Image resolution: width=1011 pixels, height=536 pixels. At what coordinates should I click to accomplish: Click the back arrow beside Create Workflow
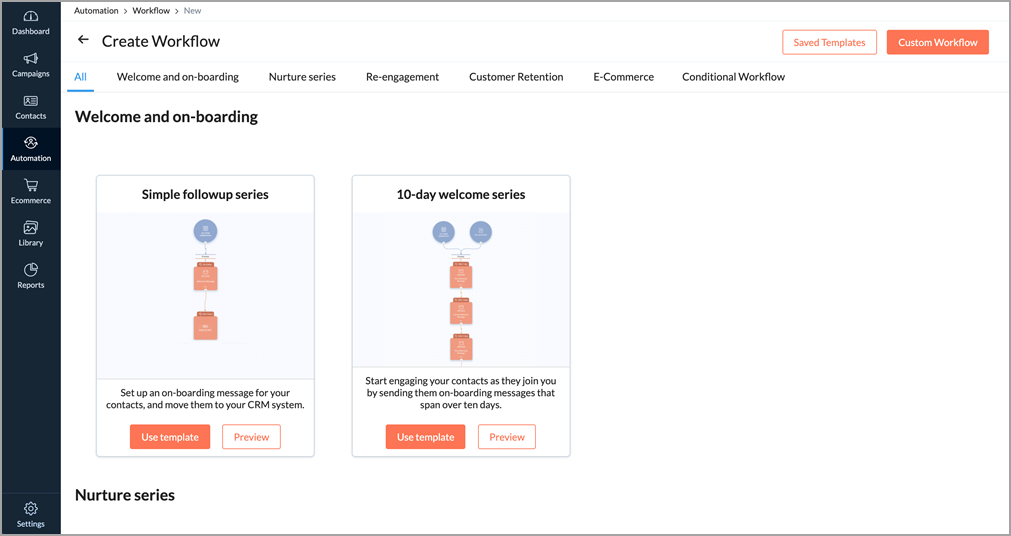pyautogui.click(x=83, y=40)
